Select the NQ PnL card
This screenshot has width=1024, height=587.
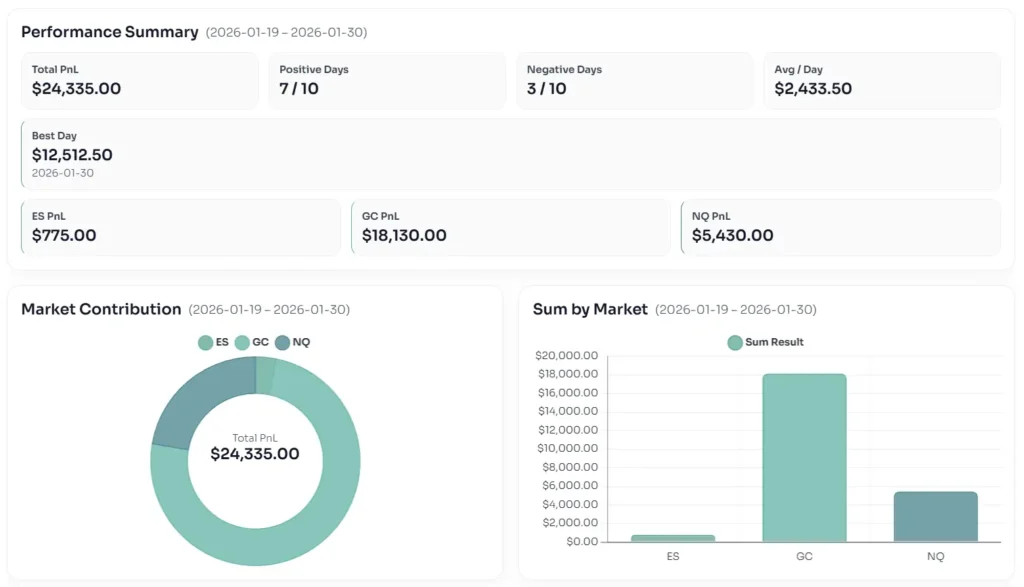point(840,227)
